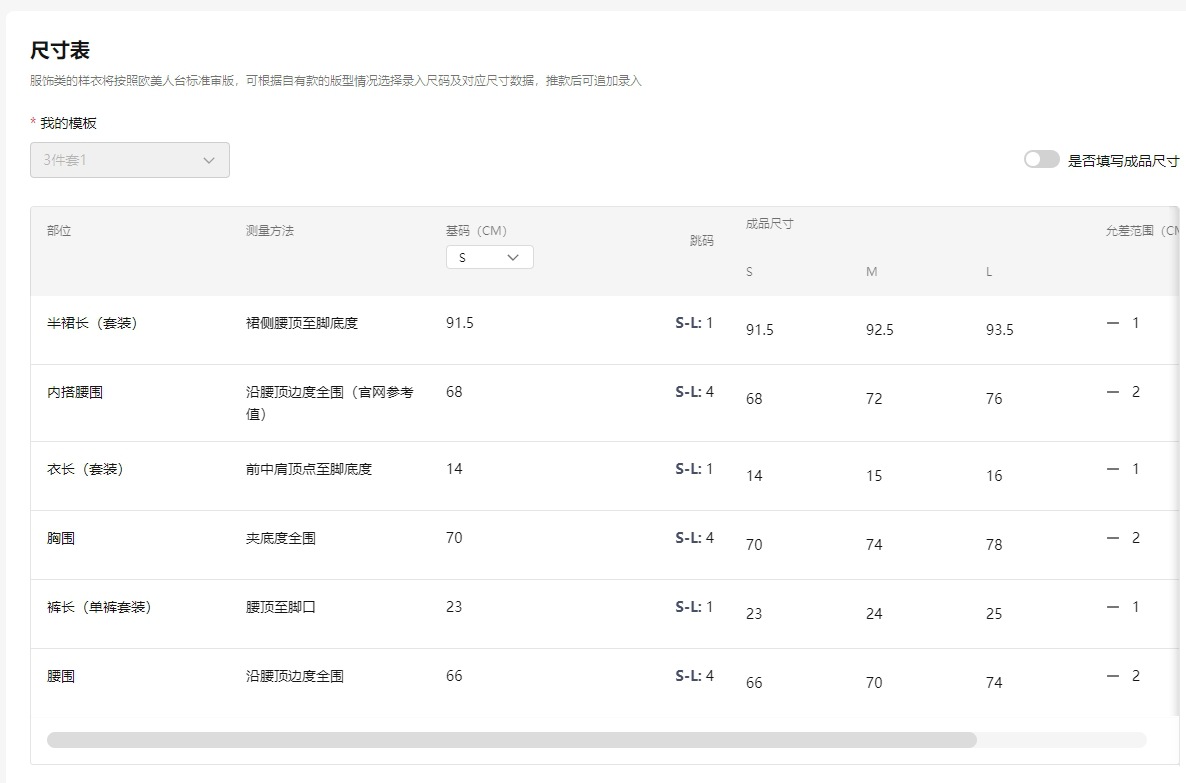Click the 成品尺寸 column header
This screenshot has height=783, width=1186.
coord(770,224)
